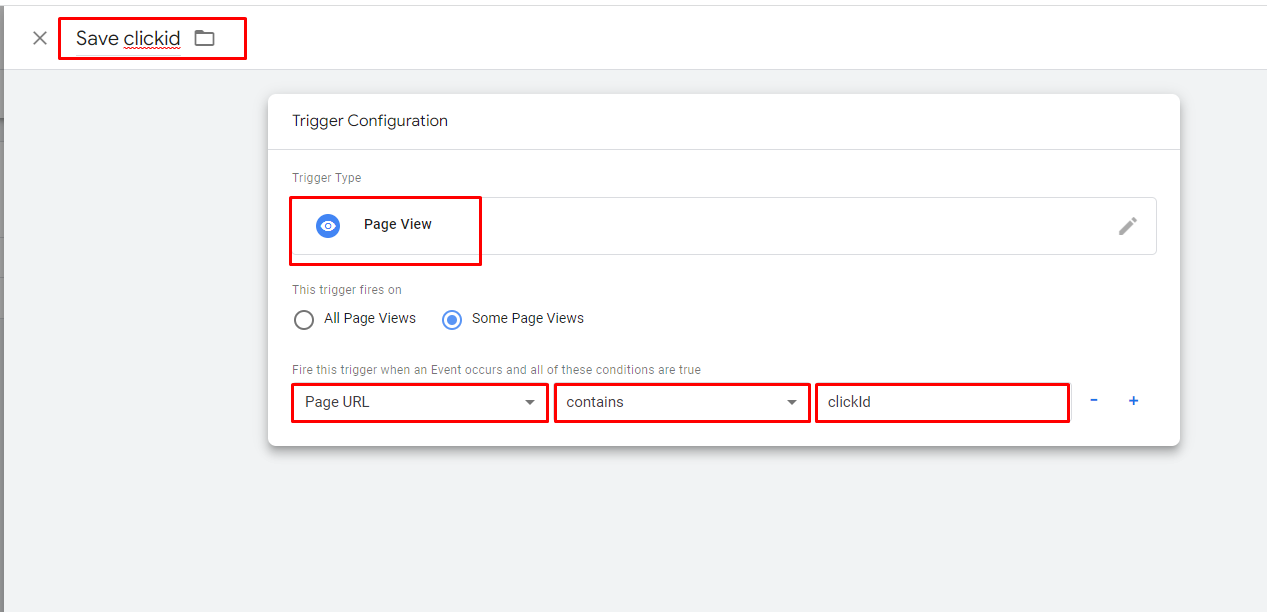Edit the trigger type using the pencil icon

1128,226
